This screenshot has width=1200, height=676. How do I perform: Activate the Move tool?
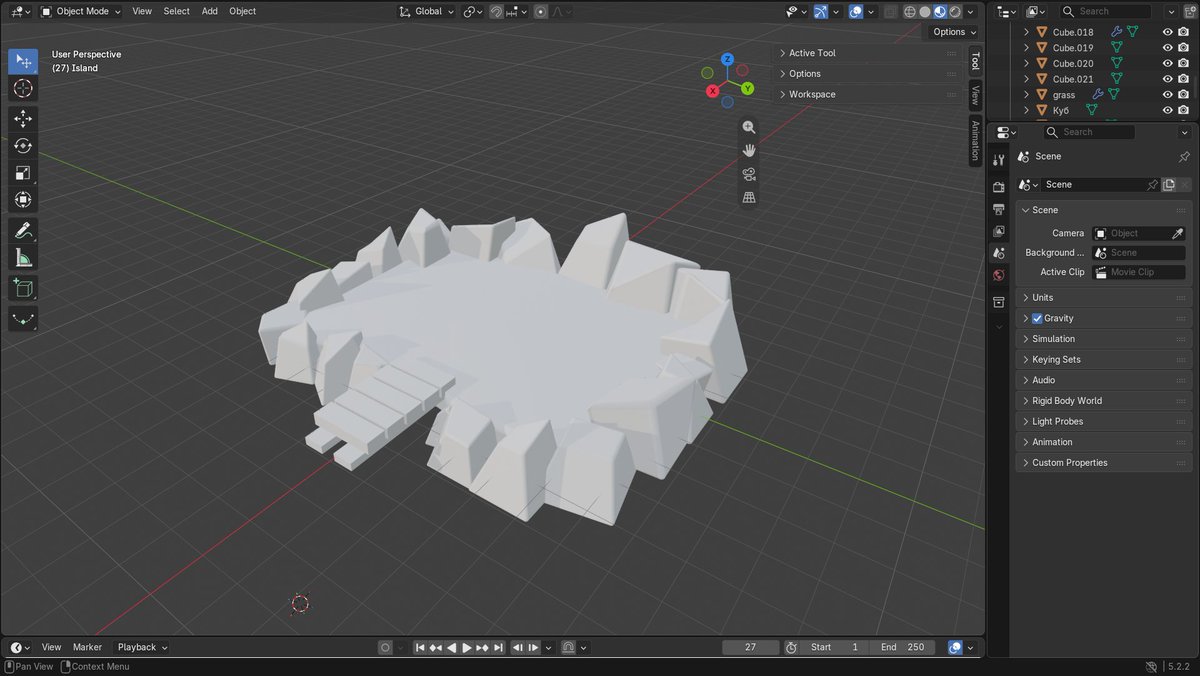point(23,119)
